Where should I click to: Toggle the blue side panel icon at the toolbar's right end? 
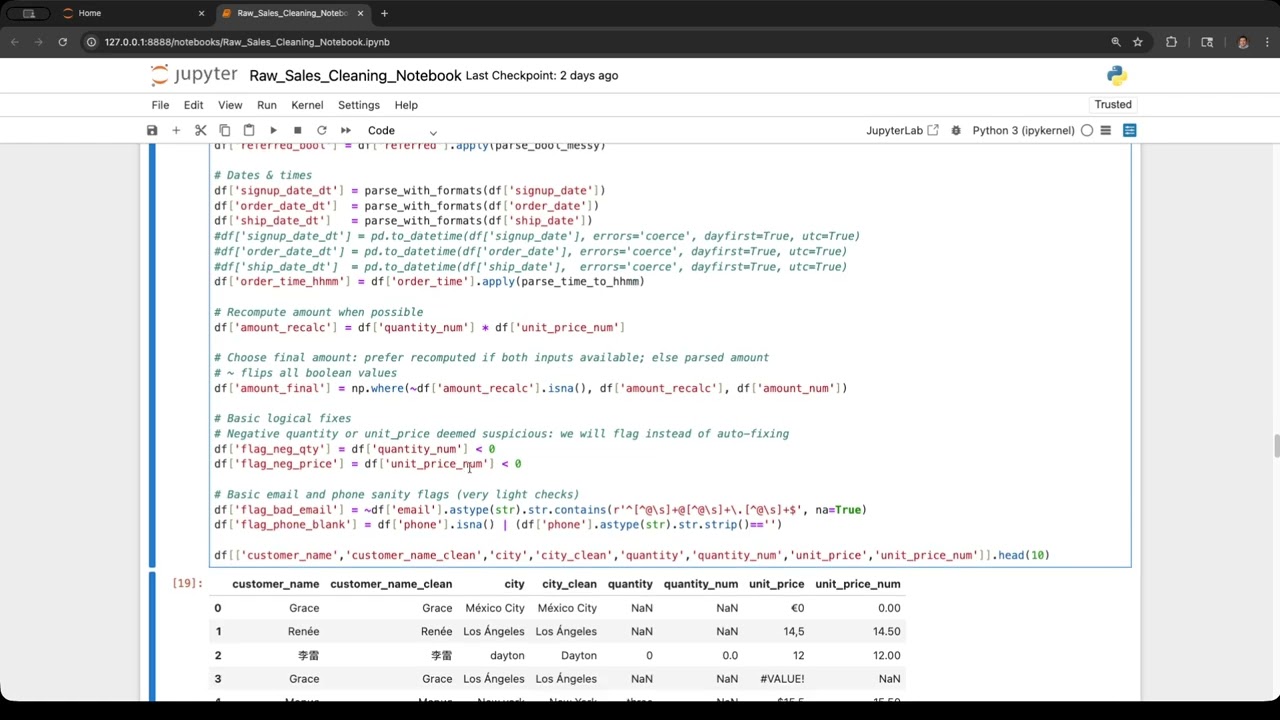[x=1129, y=130]
